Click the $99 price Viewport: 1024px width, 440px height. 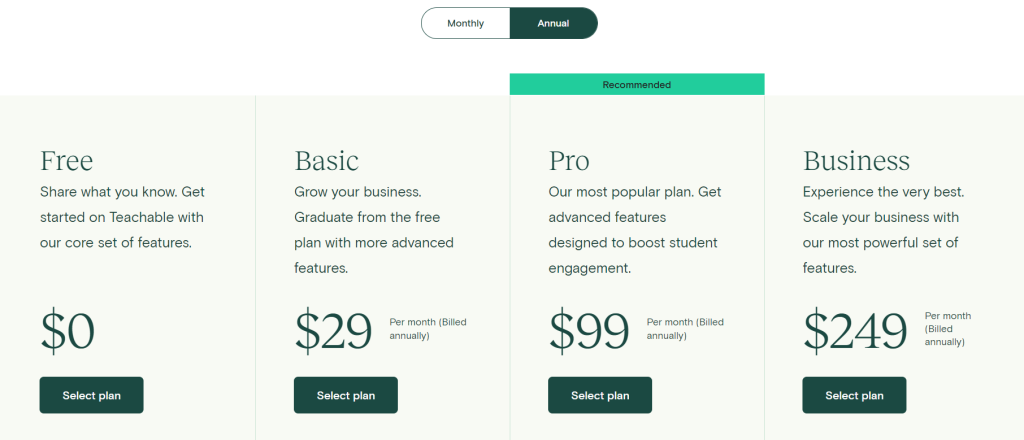tap(589, 332)
